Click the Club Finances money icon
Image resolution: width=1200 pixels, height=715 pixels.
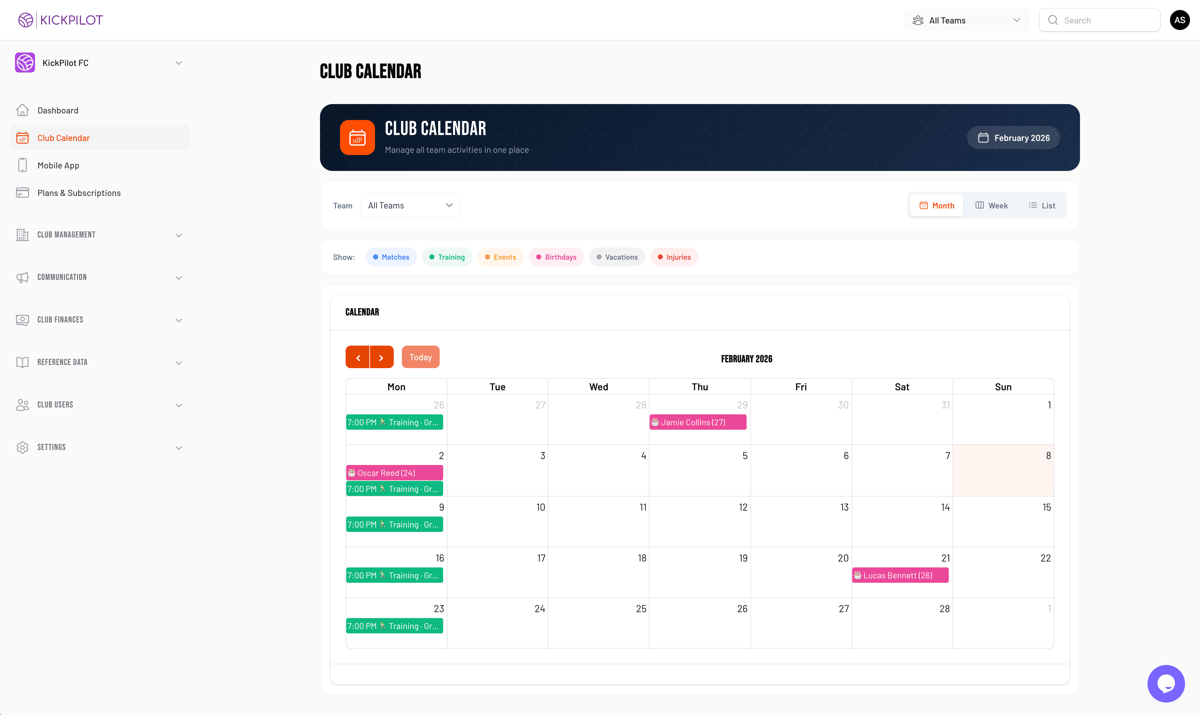point(22,319)
